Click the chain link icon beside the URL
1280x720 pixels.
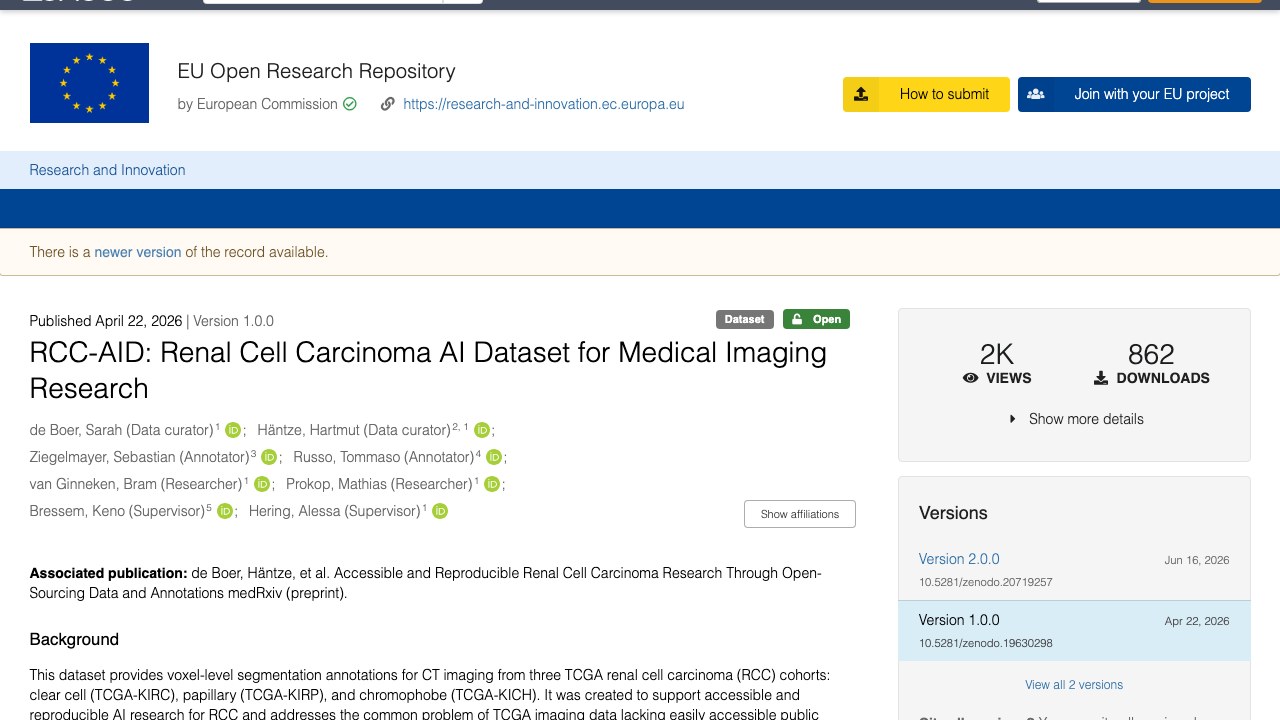point(388,104)
